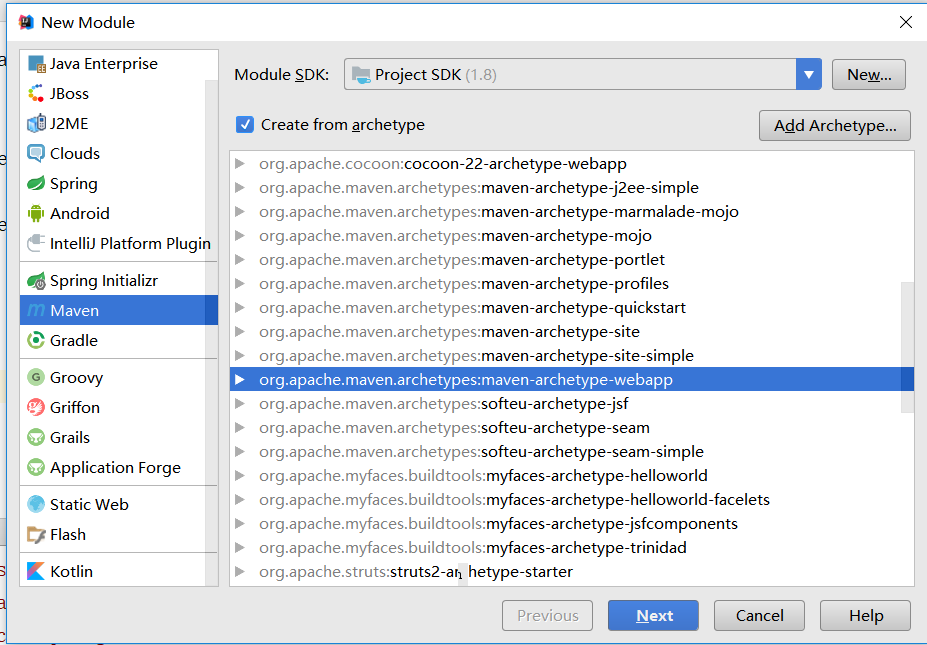Select Spring Initializr module type
The height and width of the screenshot is (645, 927).
[x=119, y=281]
